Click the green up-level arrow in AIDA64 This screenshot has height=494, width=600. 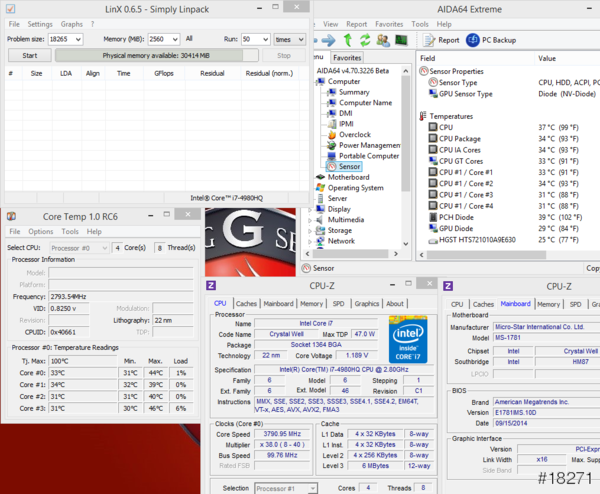[347, 40]
